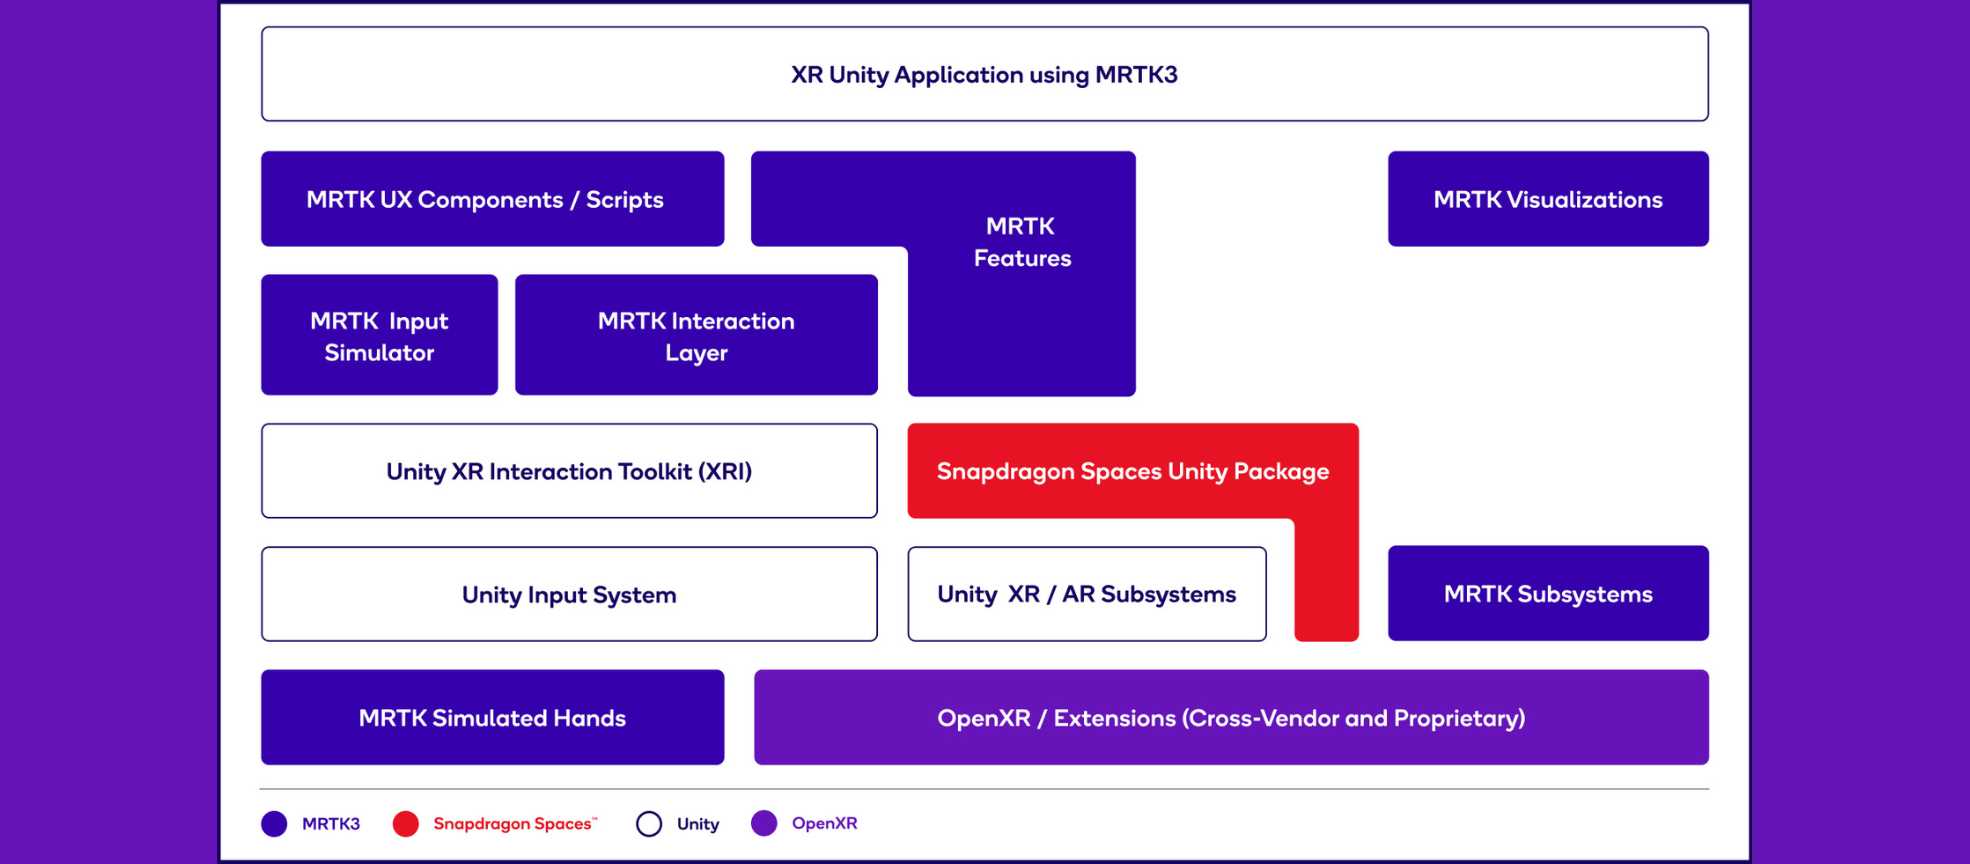
Task: Click the MRTK Input Simulator block
Action: 379,335
